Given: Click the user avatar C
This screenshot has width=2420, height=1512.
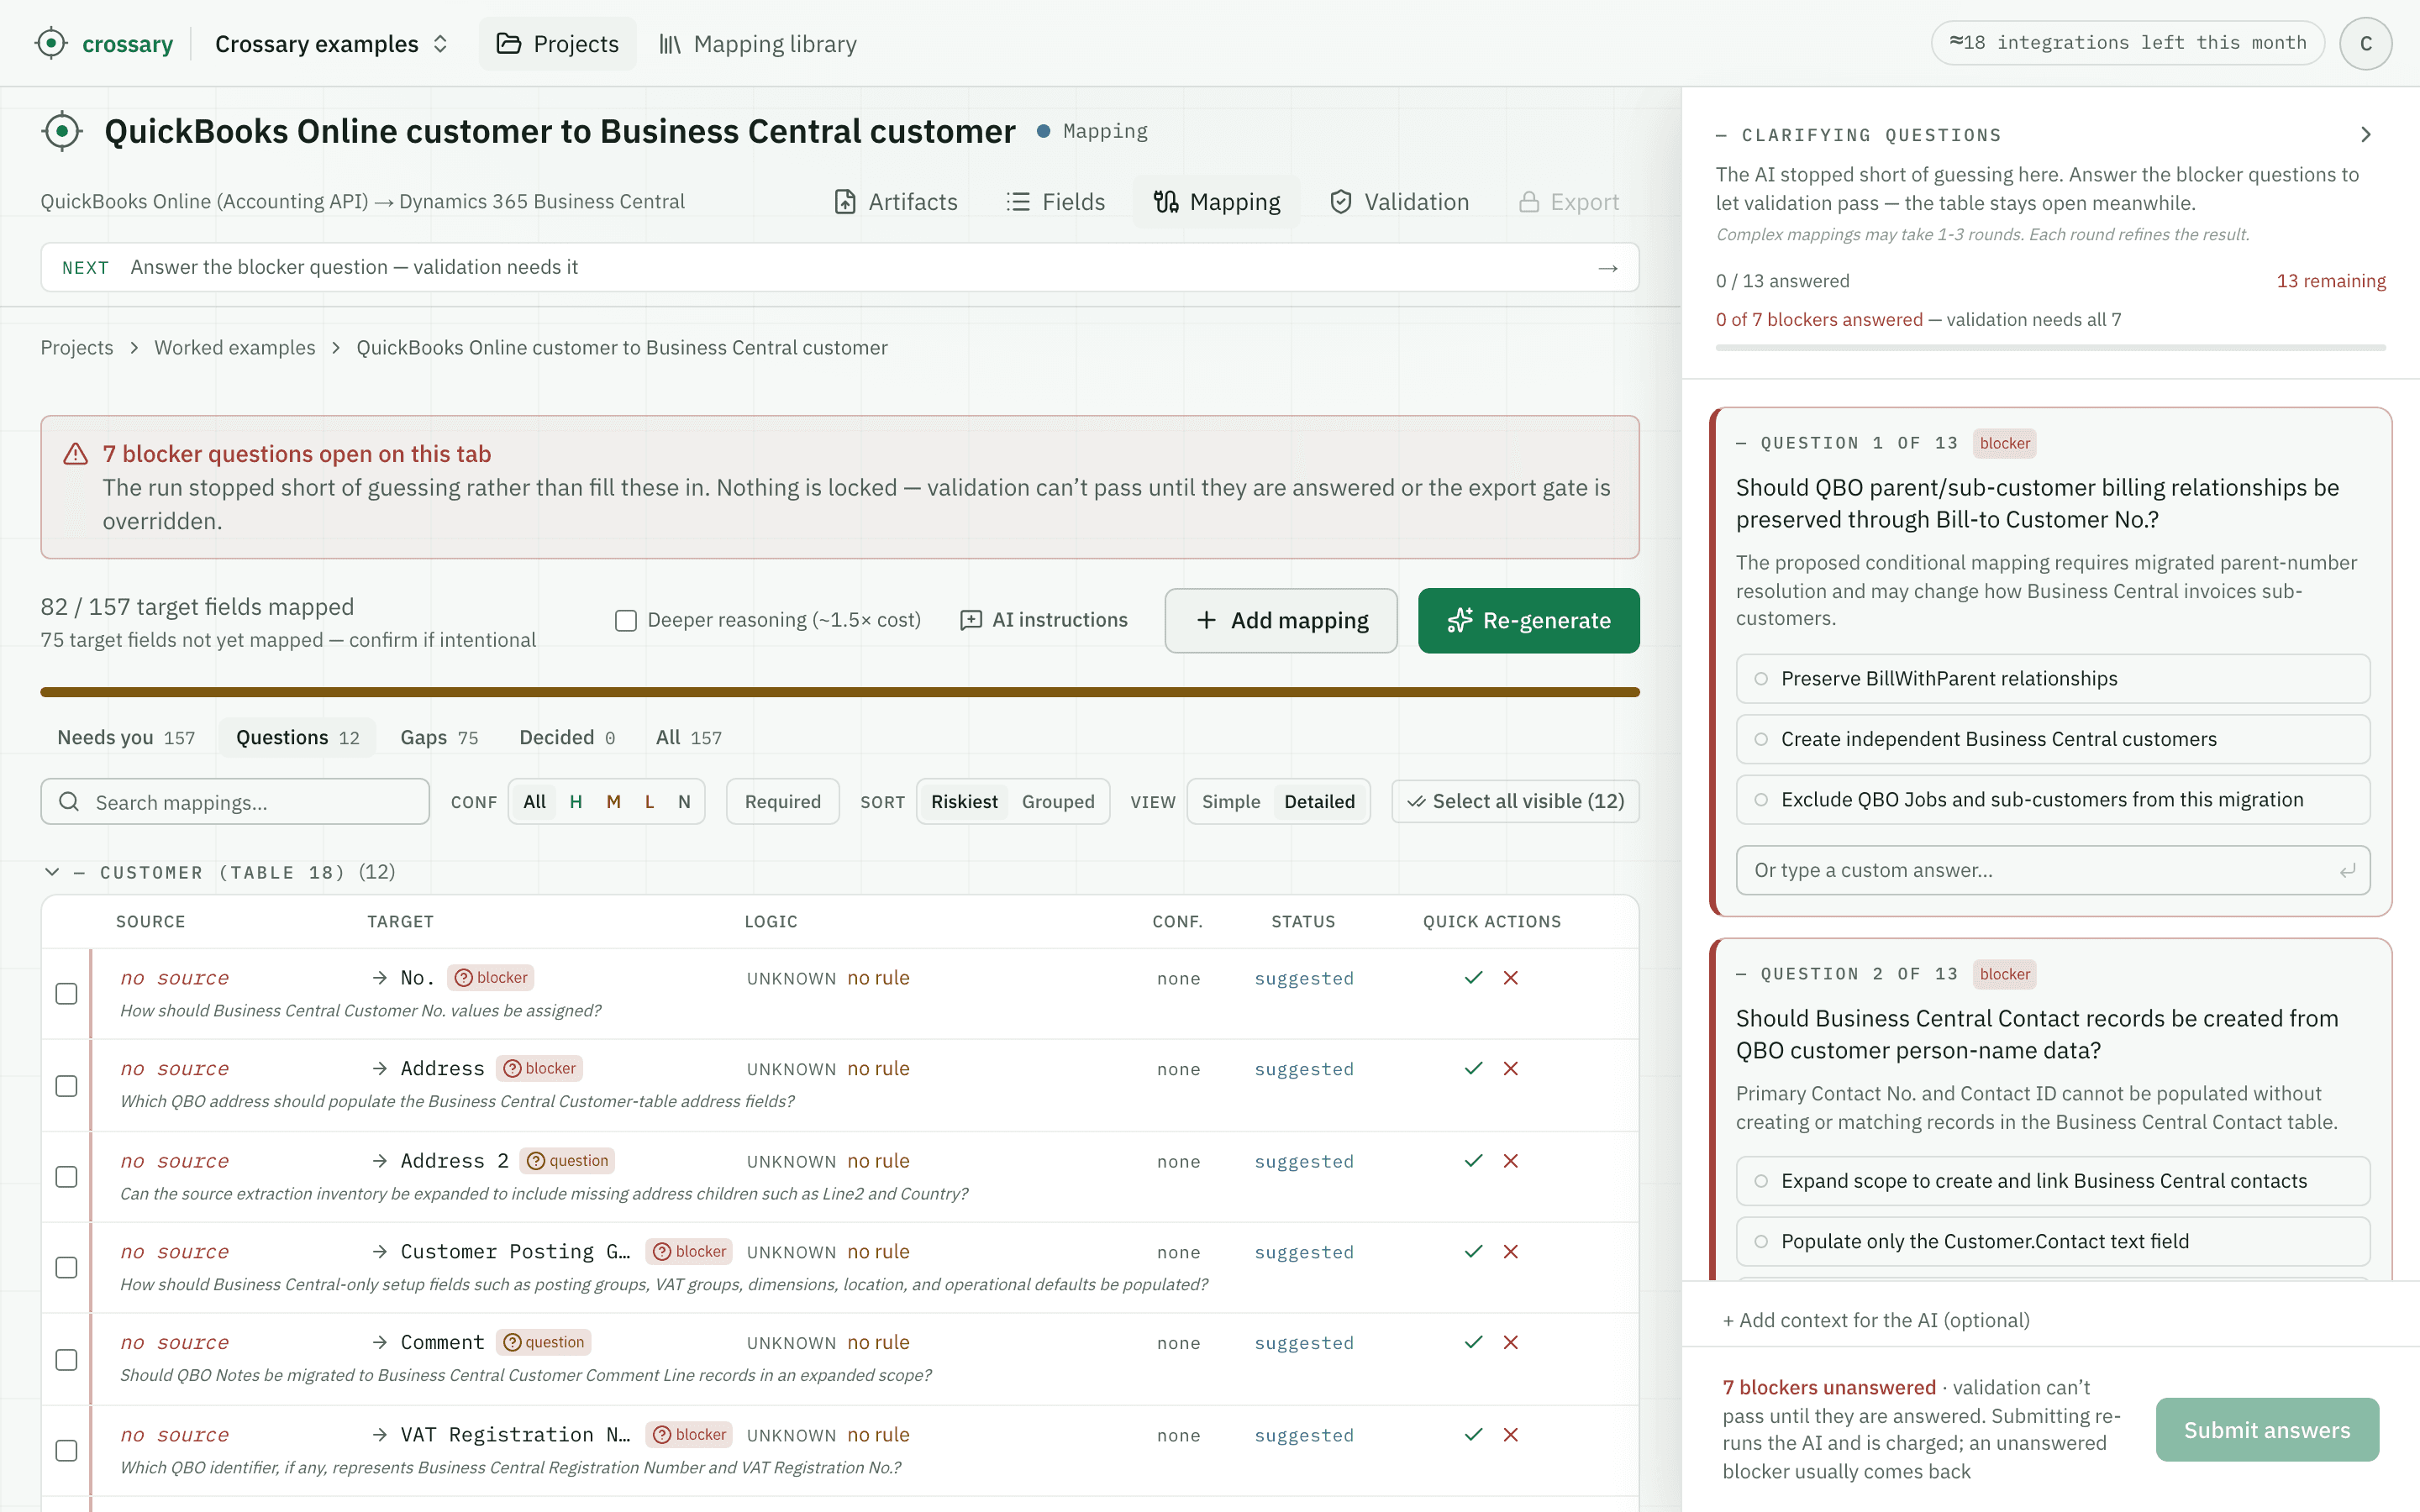Looking at the screenshot, I should [2365, 43].
